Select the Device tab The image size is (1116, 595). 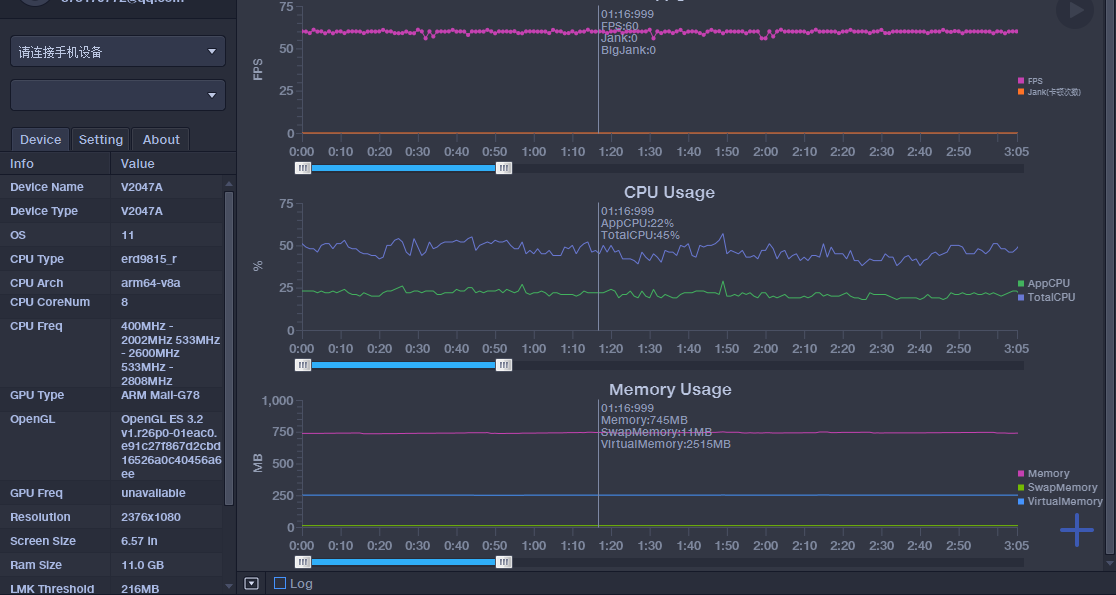[41, 140]
